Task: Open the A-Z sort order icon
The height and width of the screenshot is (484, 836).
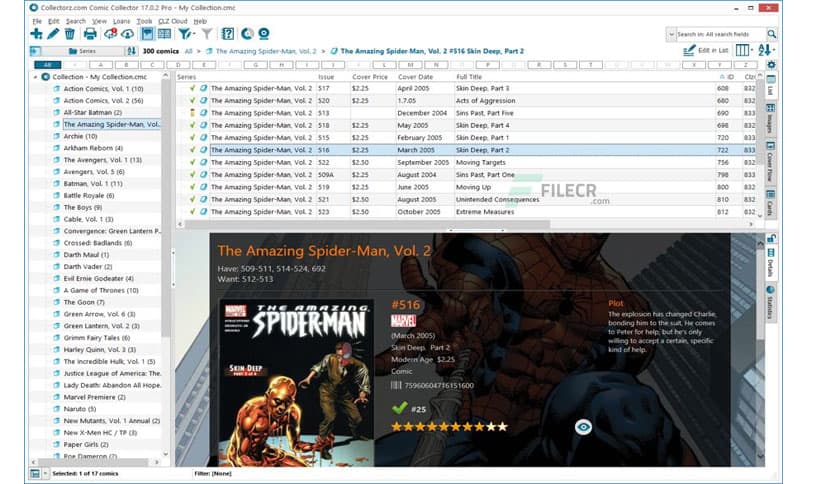Action: [x=766, y=50]
